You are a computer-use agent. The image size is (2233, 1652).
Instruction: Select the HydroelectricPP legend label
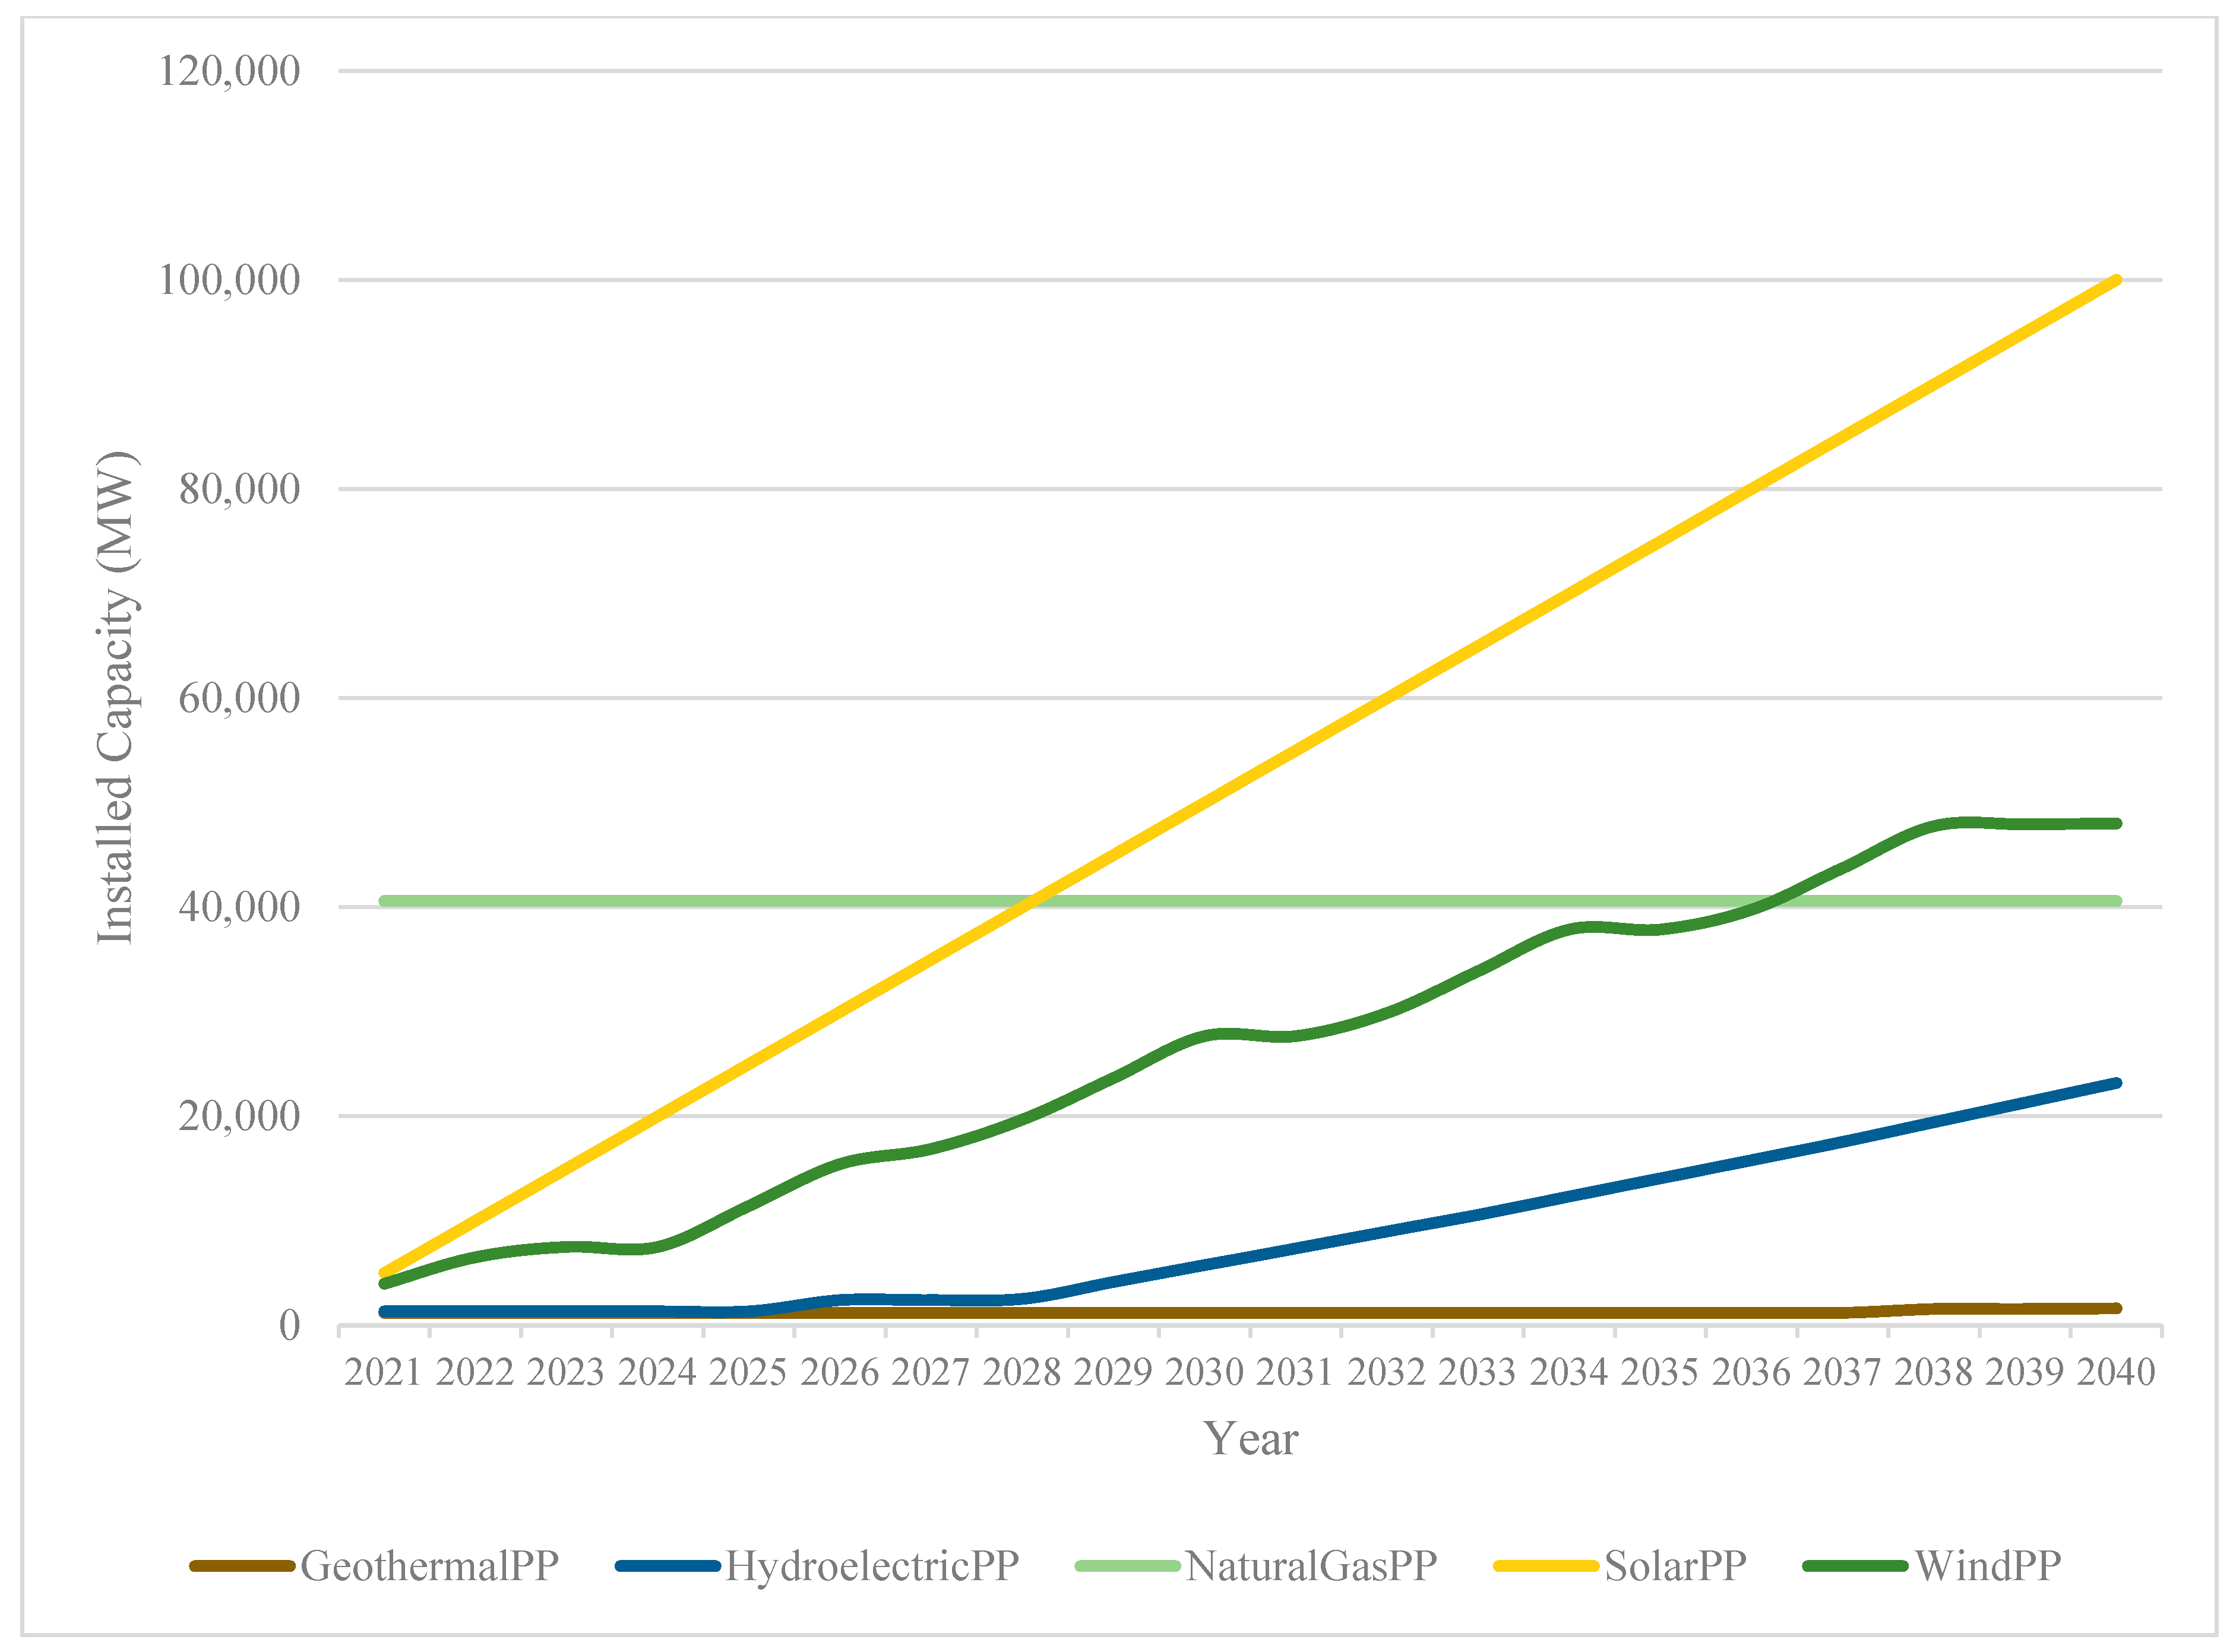tap(871, 1566)
